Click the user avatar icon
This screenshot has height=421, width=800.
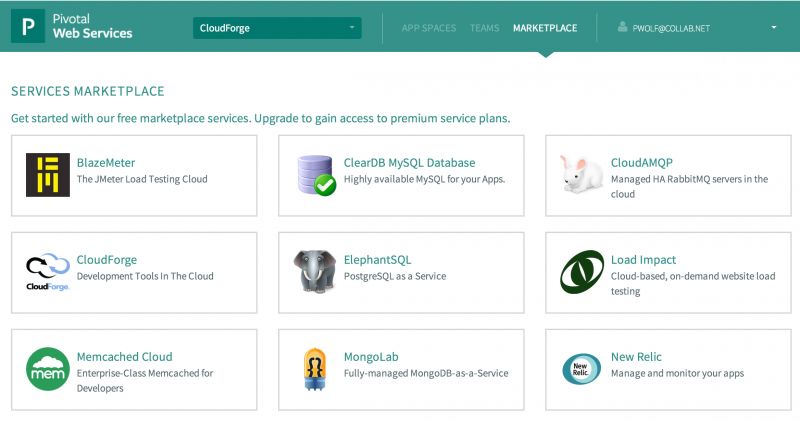pyautogui.click(x=622, y=27)
